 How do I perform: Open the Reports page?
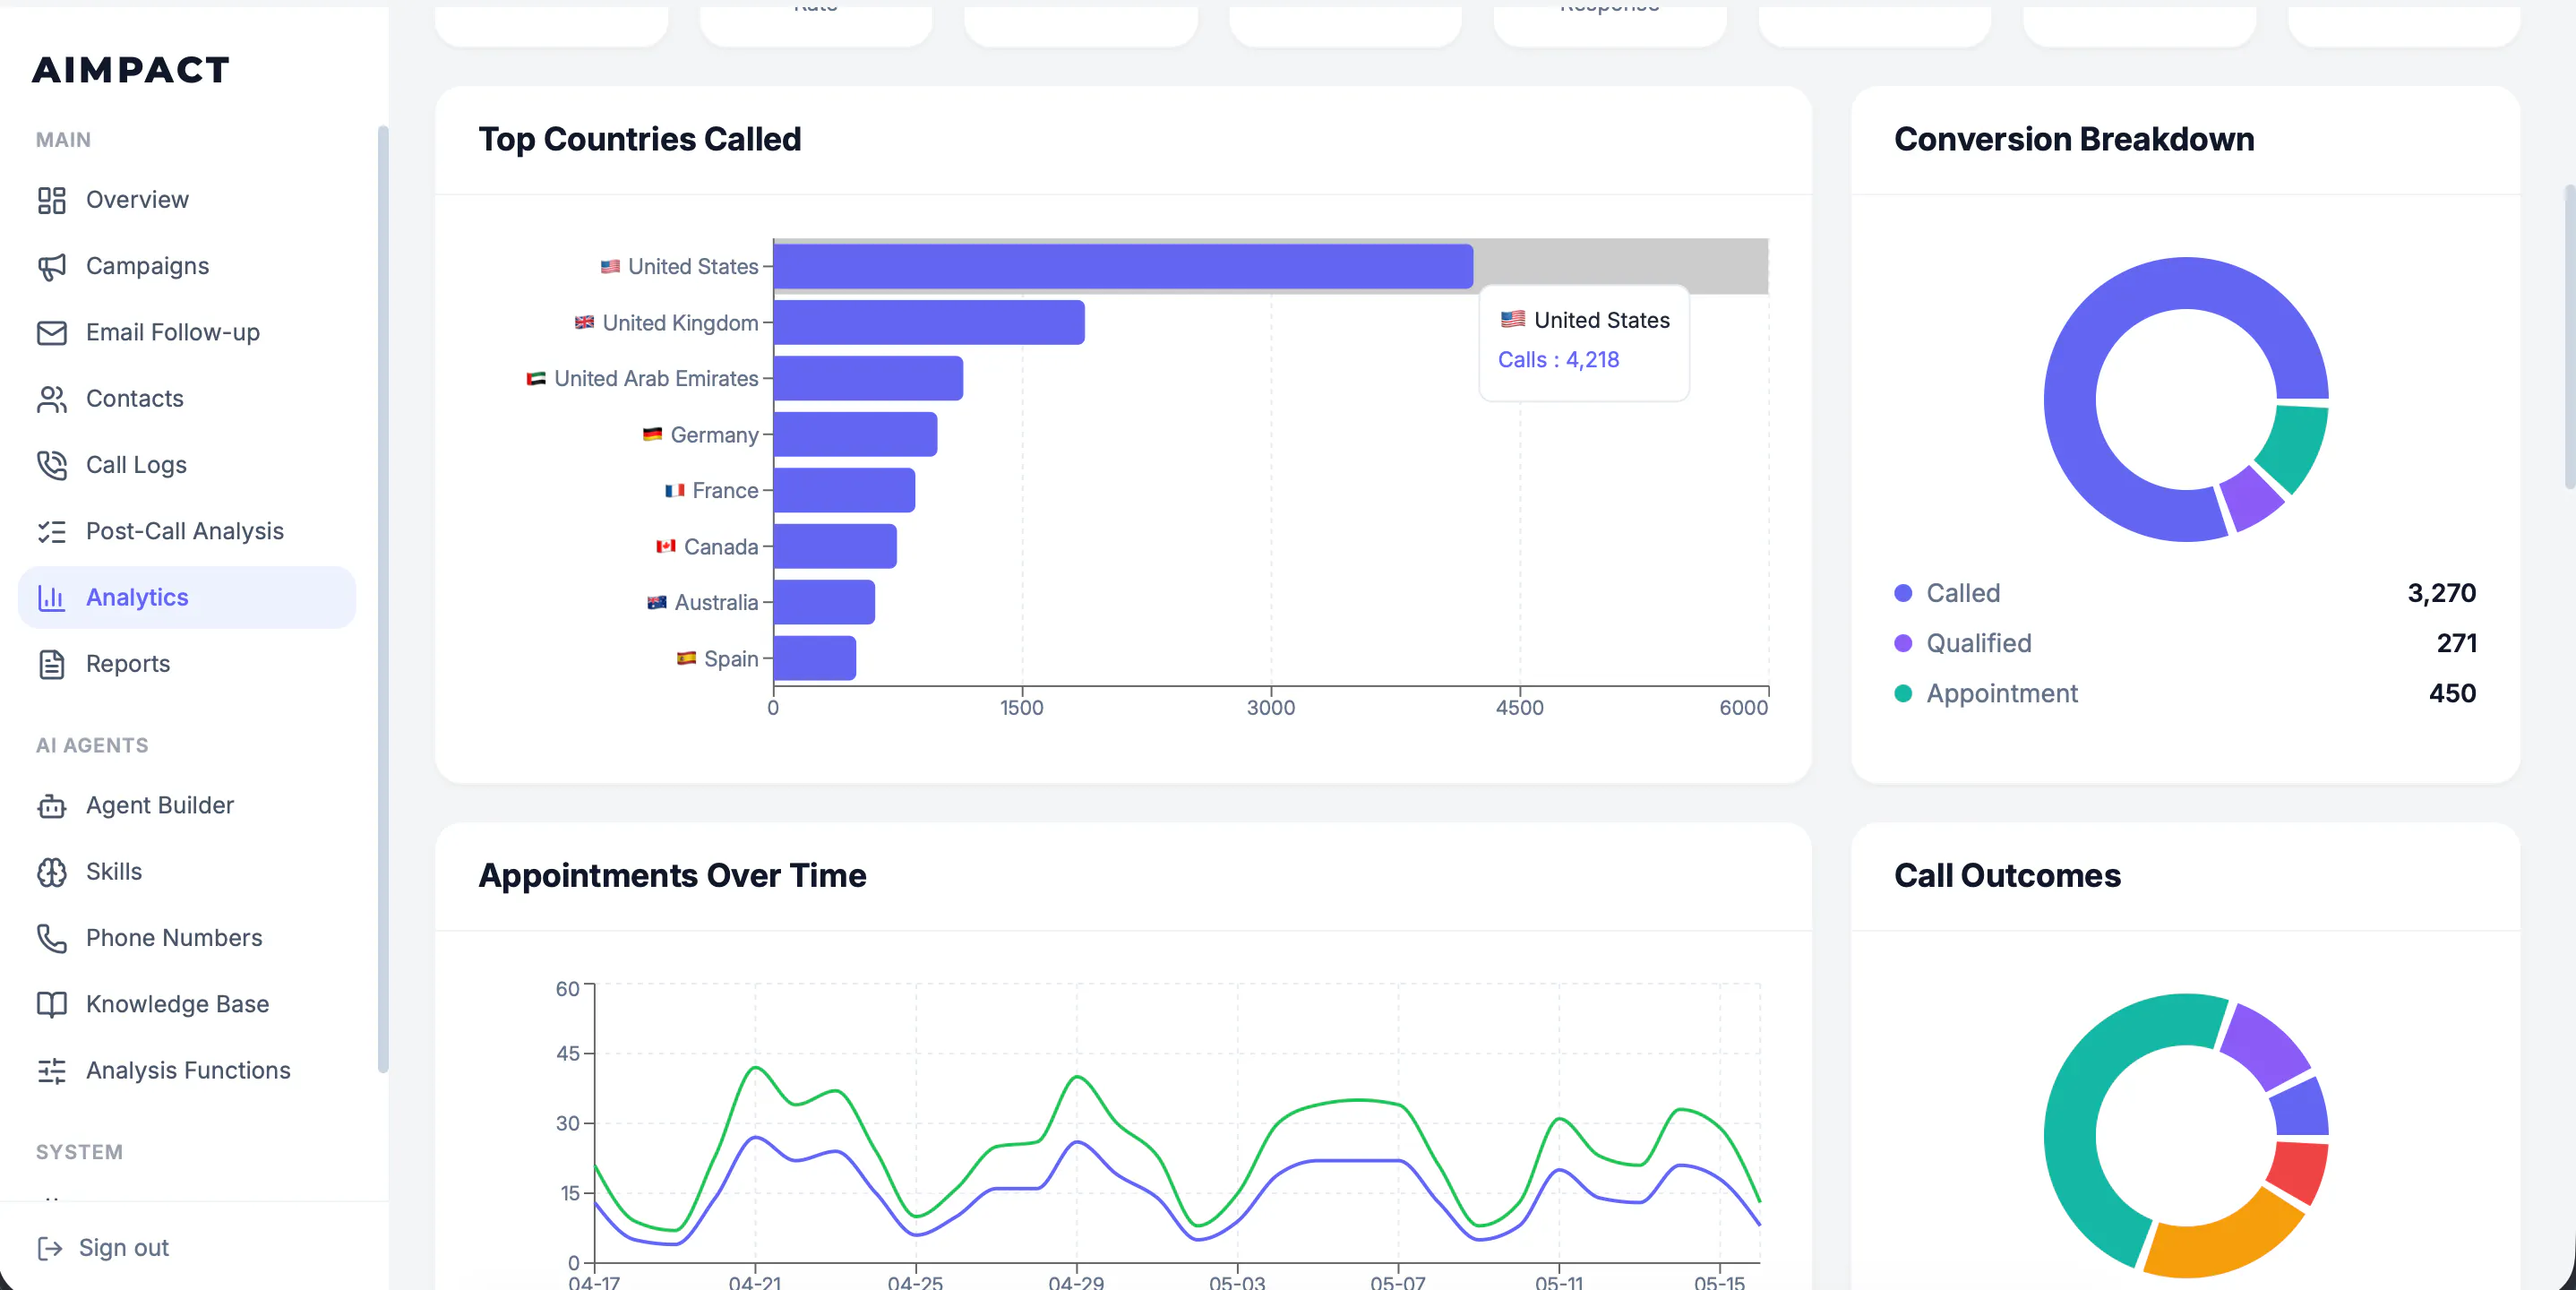(187, 664)
